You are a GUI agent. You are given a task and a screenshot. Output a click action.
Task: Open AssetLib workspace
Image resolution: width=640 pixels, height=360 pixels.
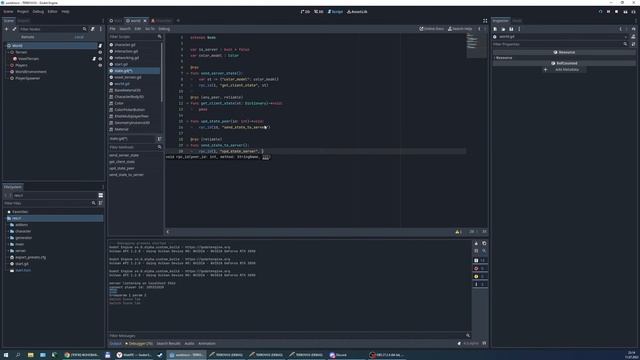point(357,12)
